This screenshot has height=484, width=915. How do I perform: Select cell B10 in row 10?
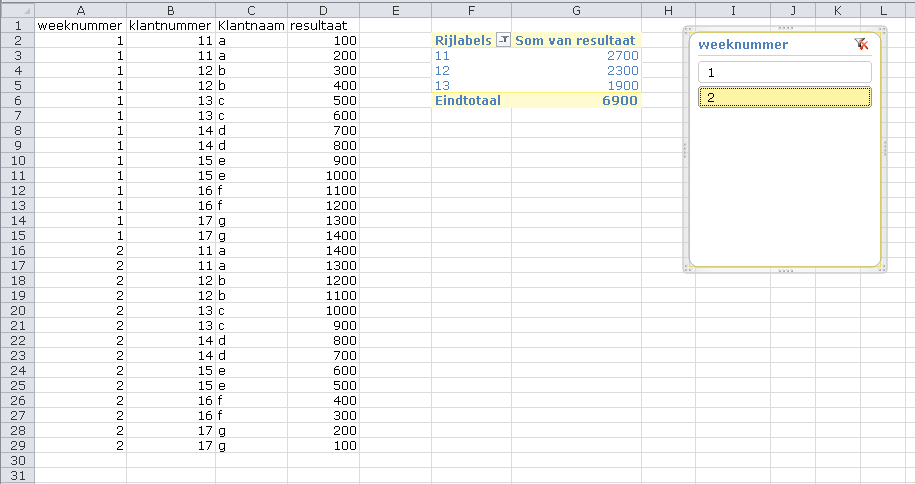pos(171,161)
